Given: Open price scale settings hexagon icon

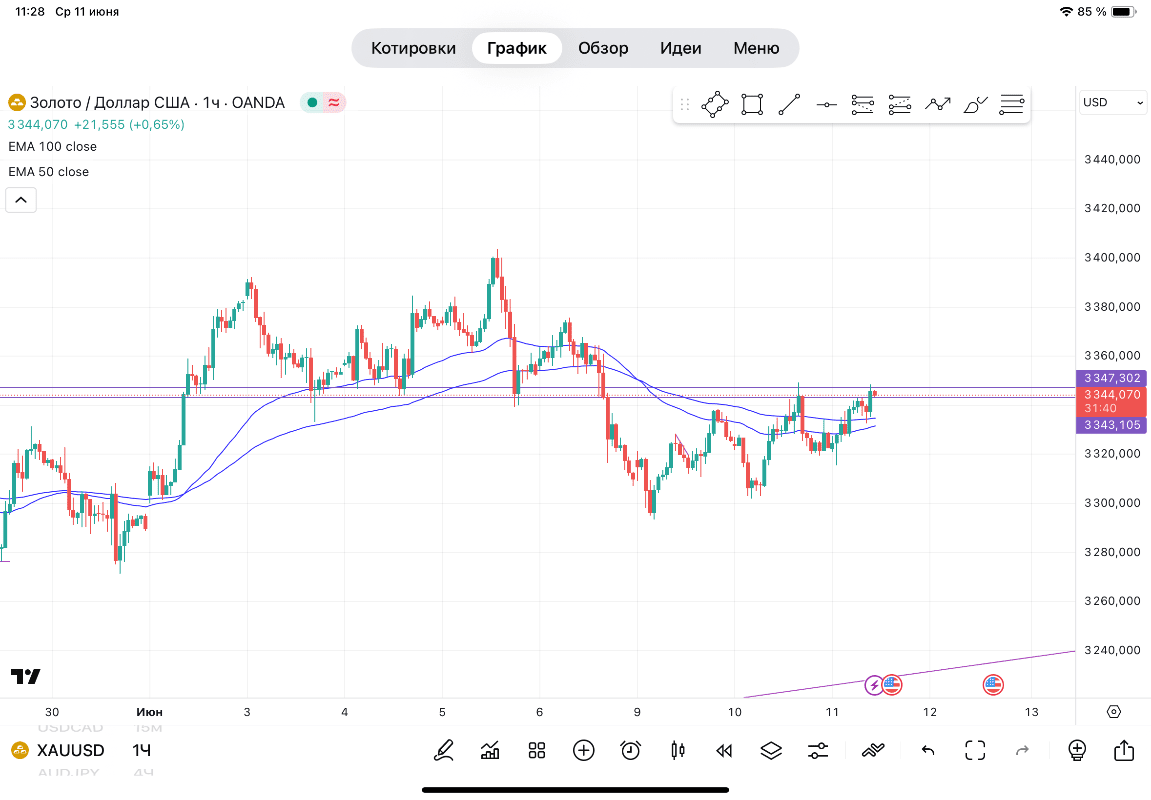Looking at the screenshot, I should pos(1114,712).
